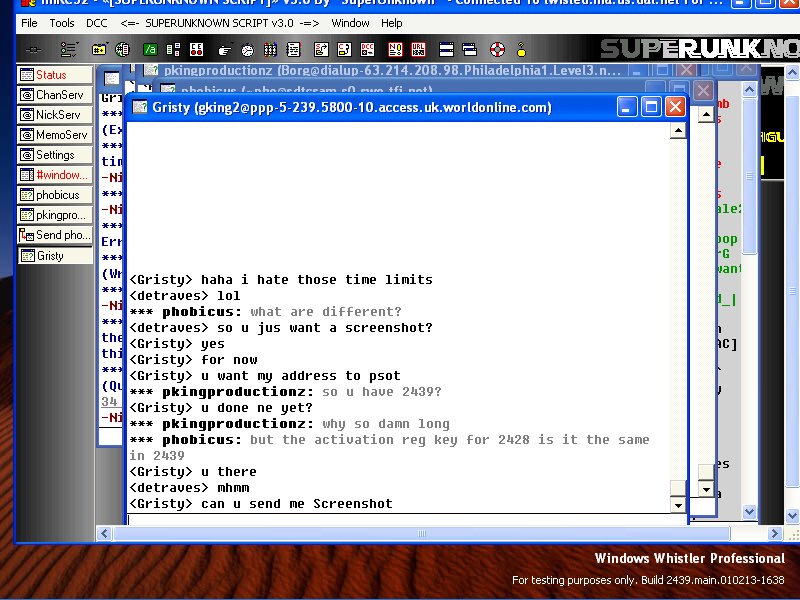Open the Tools menu
The image size is (800, 600).
click(62, 22)
